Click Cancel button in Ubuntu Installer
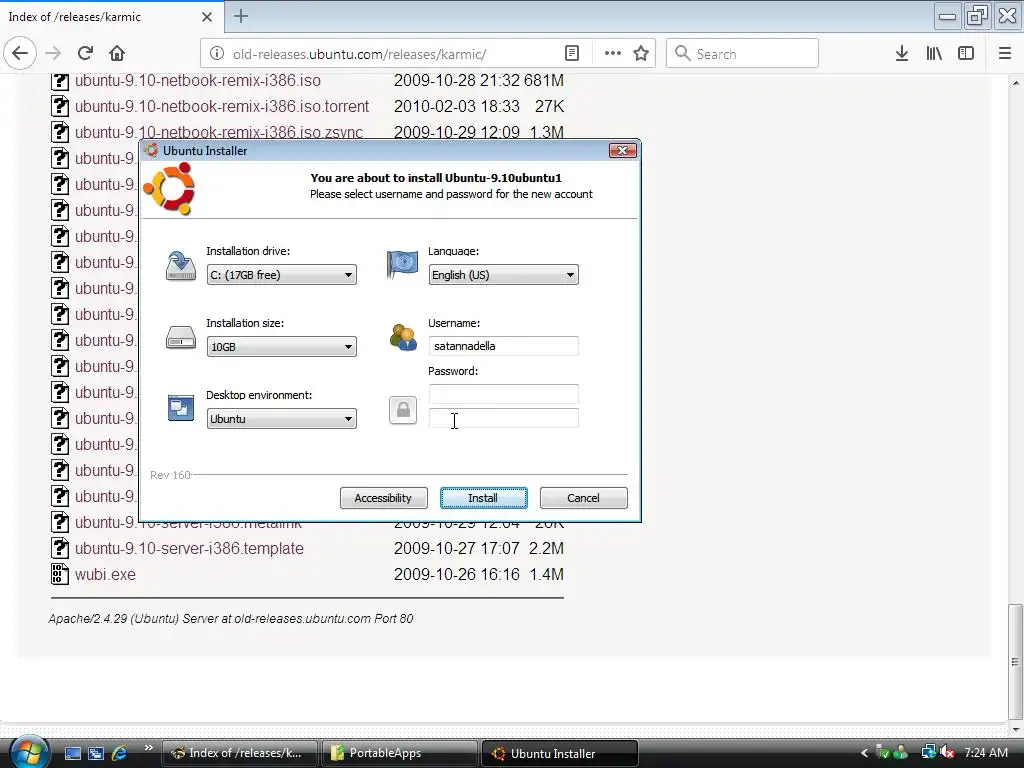 click(x=583, y=498)
